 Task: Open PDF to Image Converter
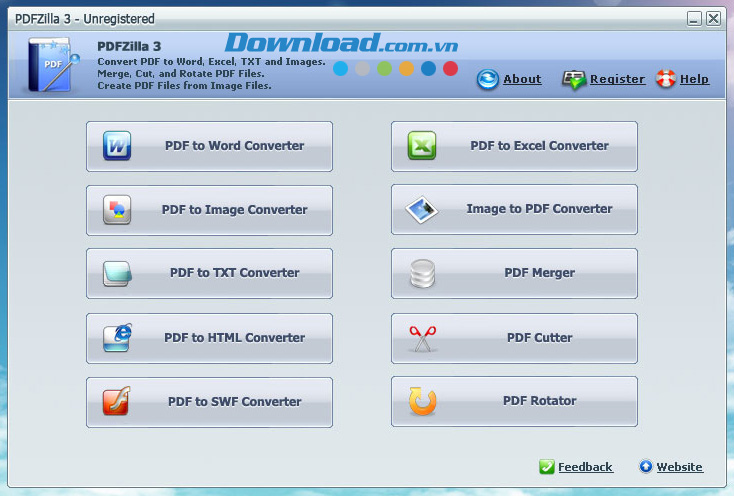209,210
